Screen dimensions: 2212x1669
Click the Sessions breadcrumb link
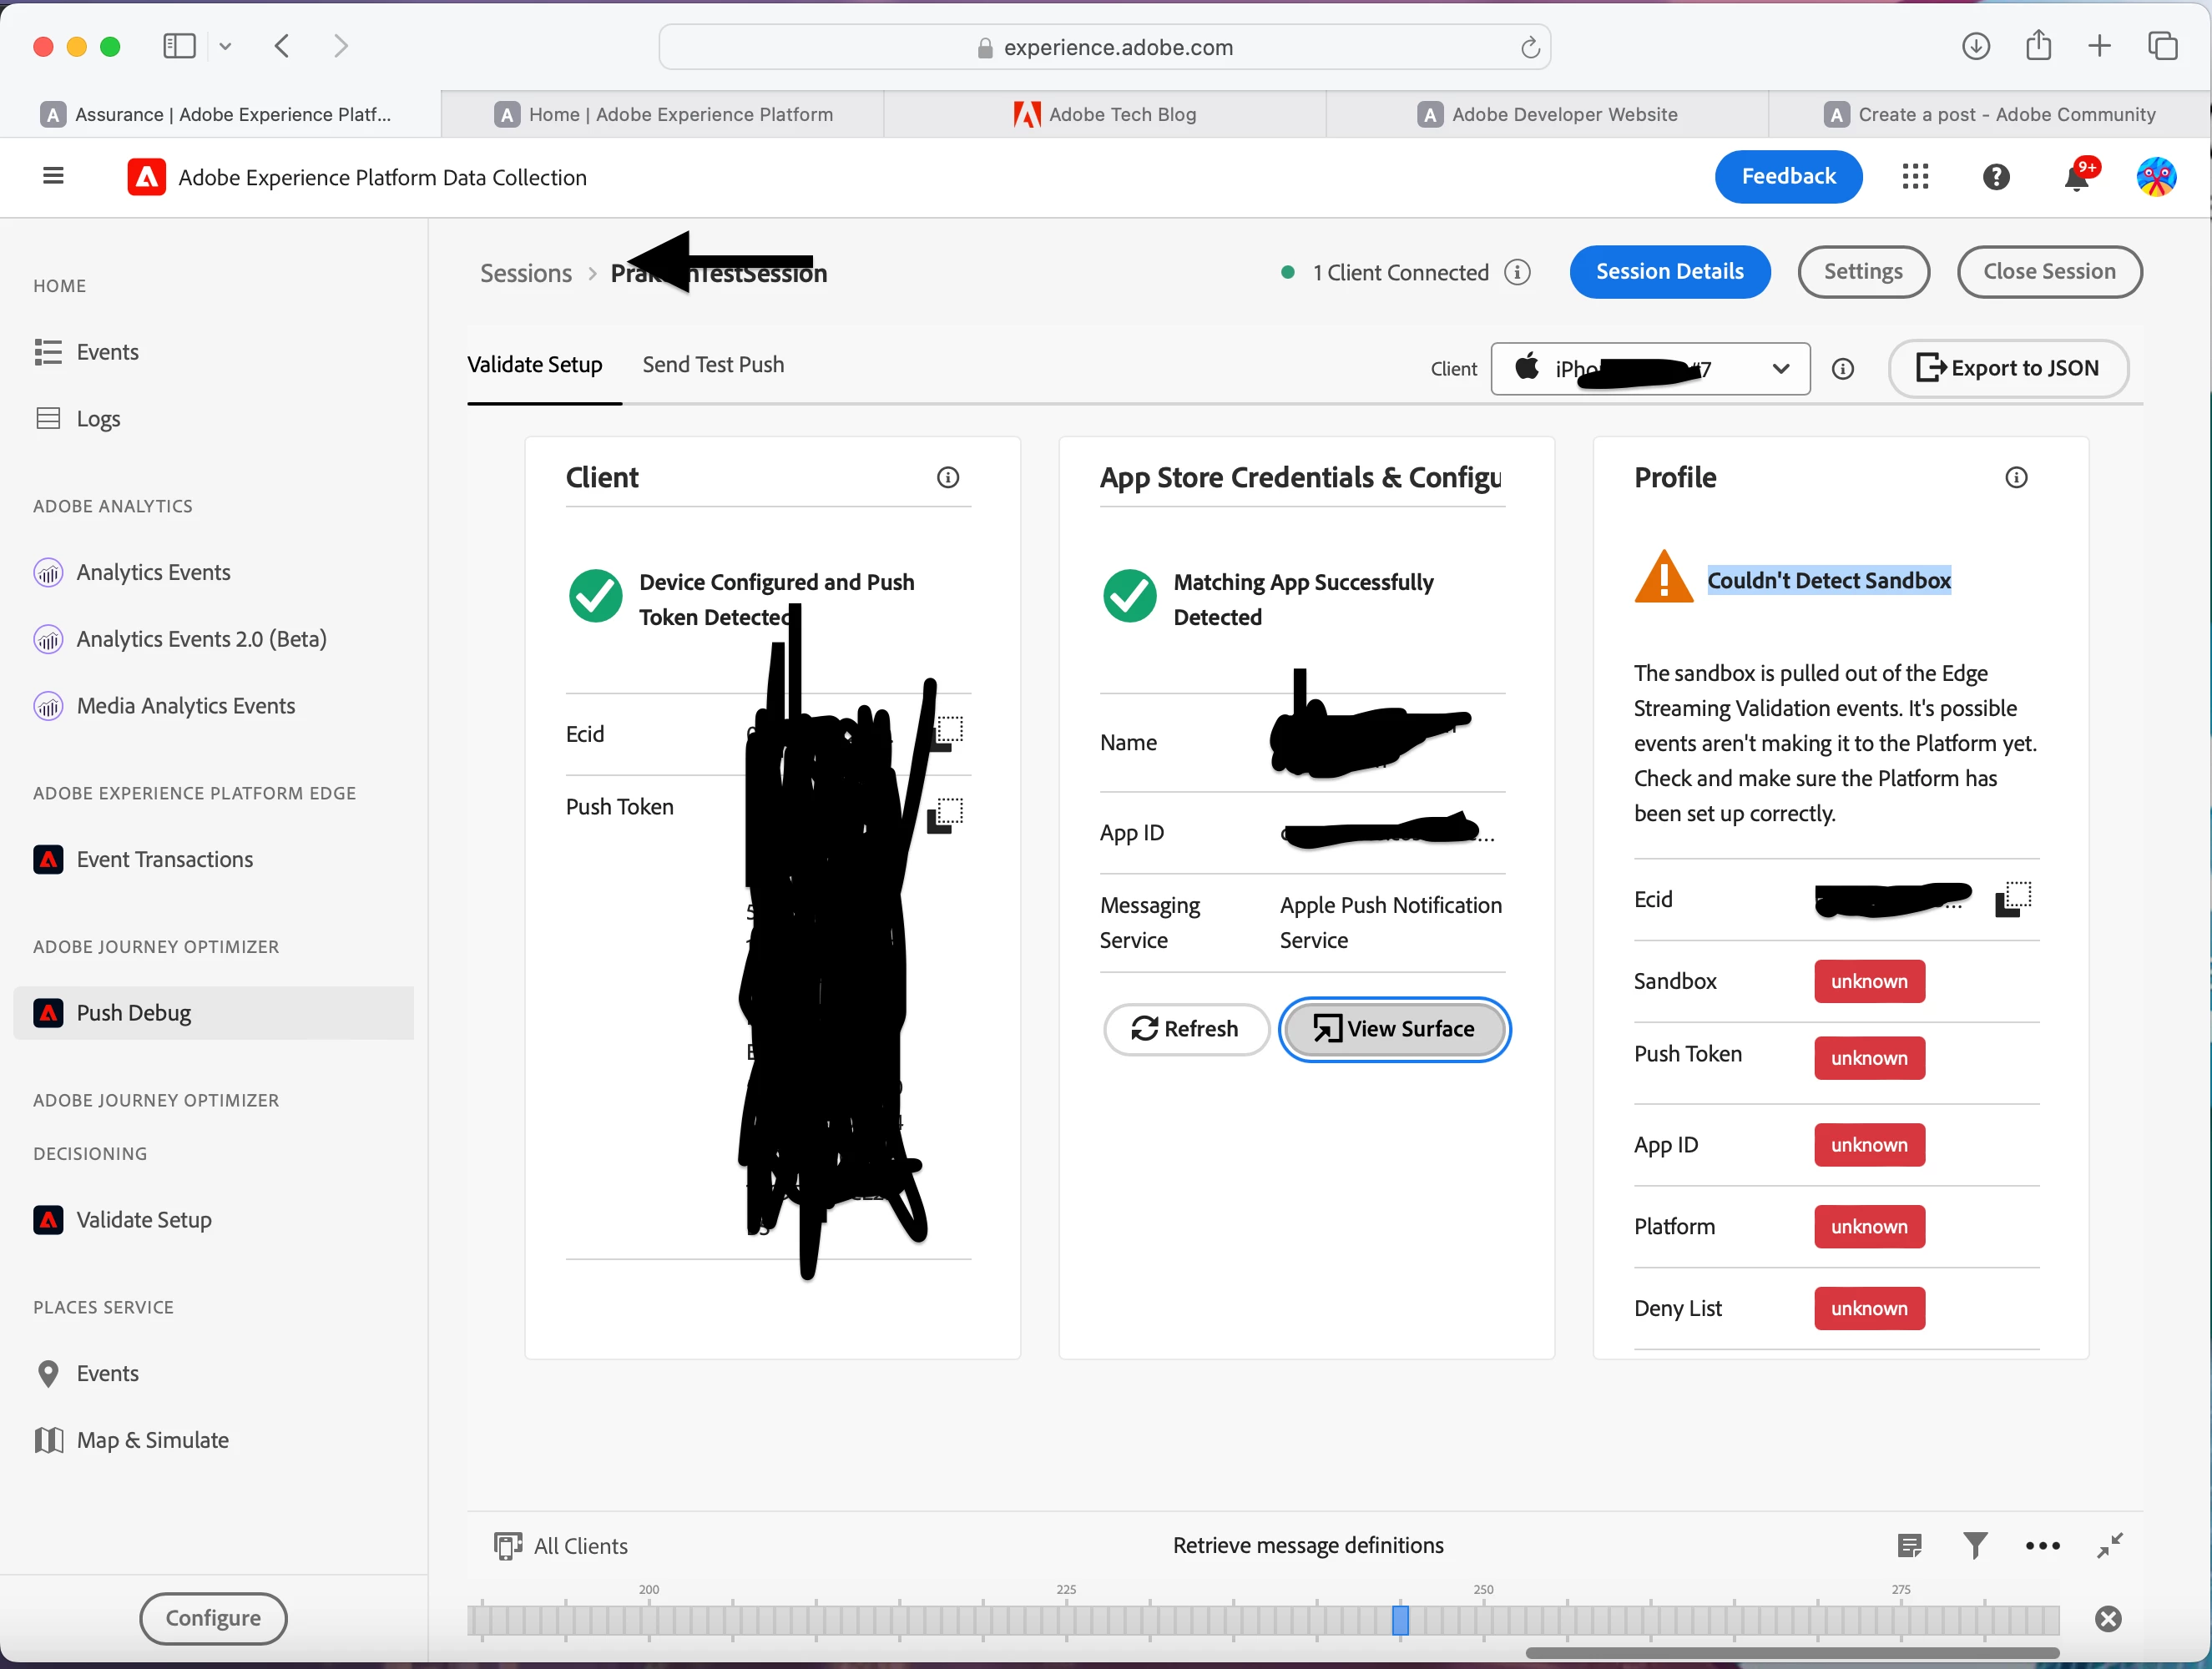525,273
